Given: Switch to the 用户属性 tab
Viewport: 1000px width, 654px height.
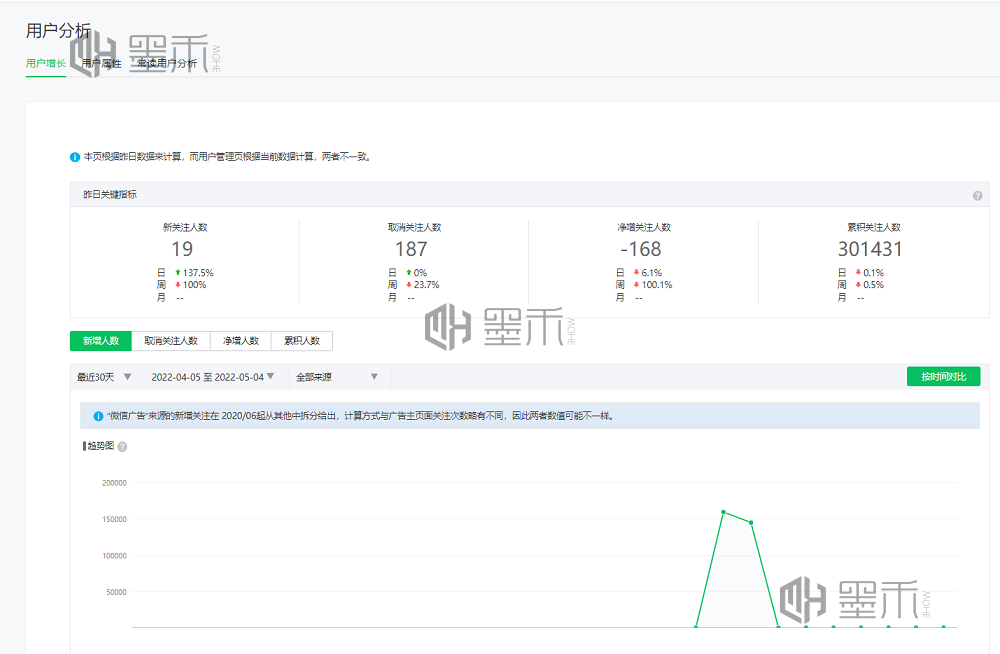Looking at the screenshot, I should coord(102,63).
